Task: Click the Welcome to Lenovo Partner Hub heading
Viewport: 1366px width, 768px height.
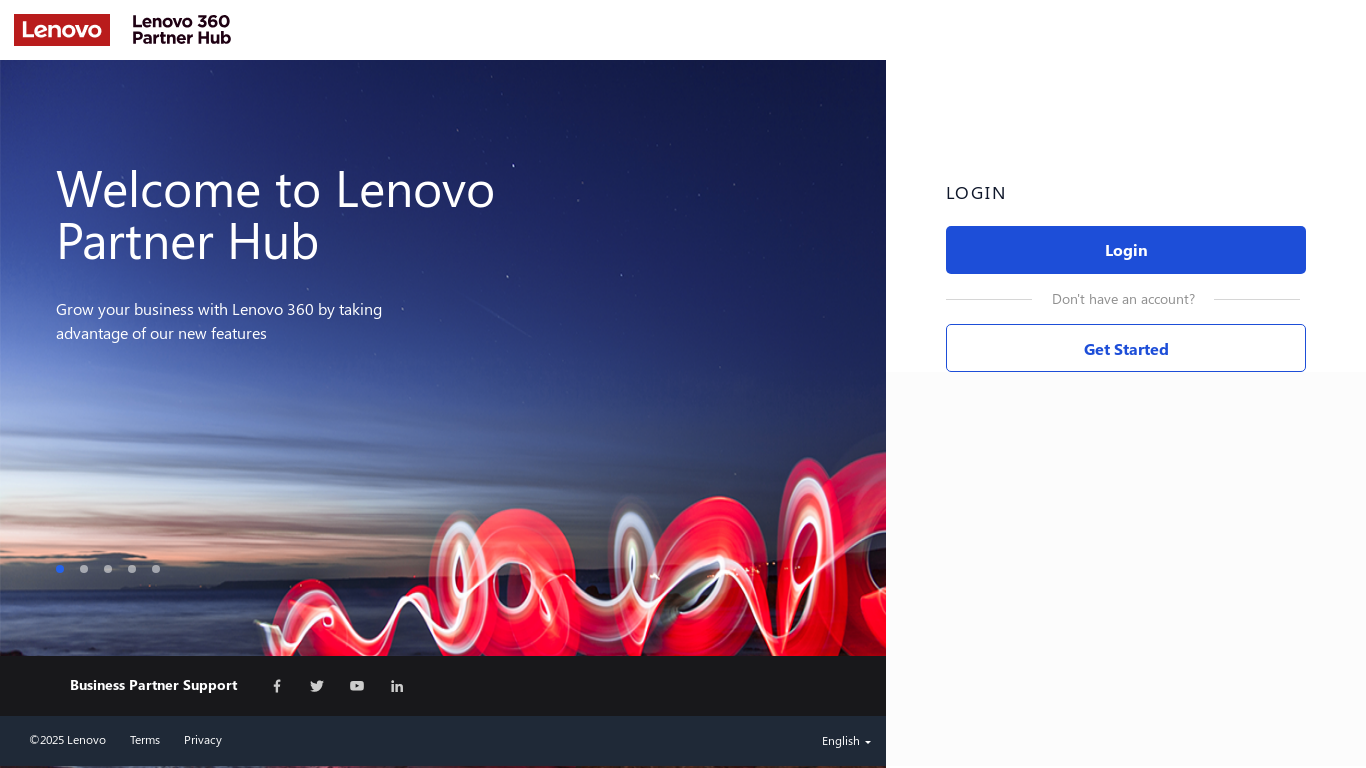Action: pyautogui.click(x=276, y=215)
